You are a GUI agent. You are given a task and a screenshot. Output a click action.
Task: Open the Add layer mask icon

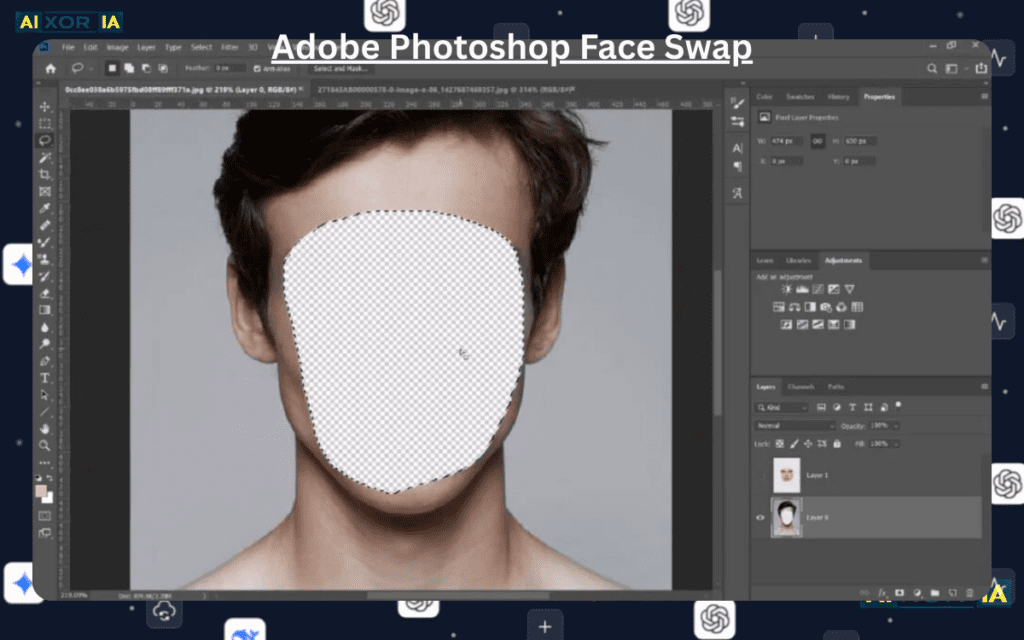click(898, 592)
